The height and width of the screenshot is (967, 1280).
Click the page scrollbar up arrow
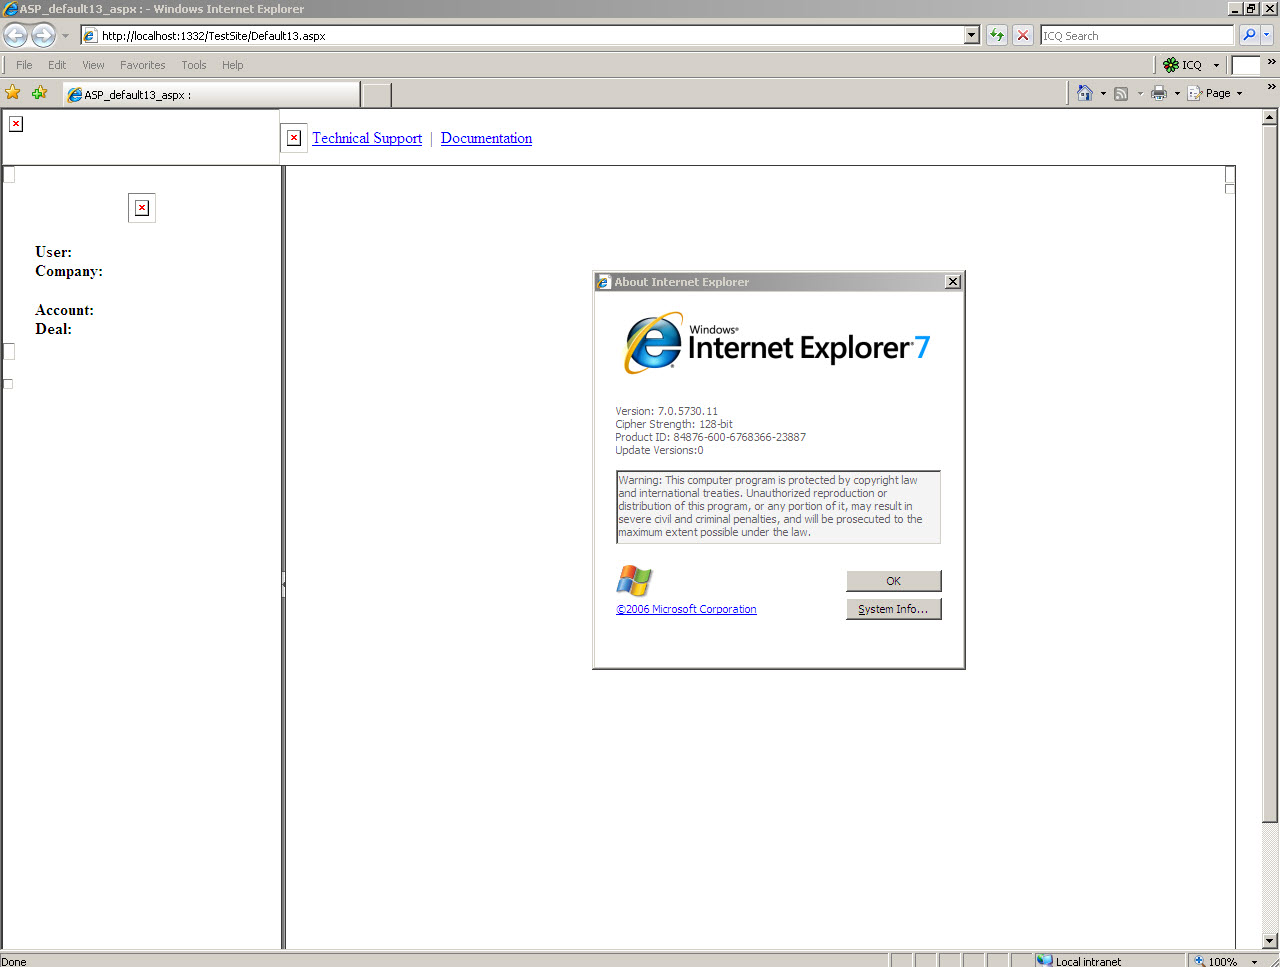tap(1270, 117)
